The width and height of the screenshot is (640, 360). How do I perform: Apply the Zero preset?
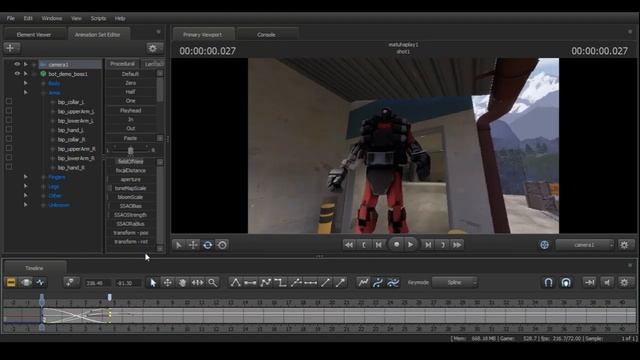[131, 83]
